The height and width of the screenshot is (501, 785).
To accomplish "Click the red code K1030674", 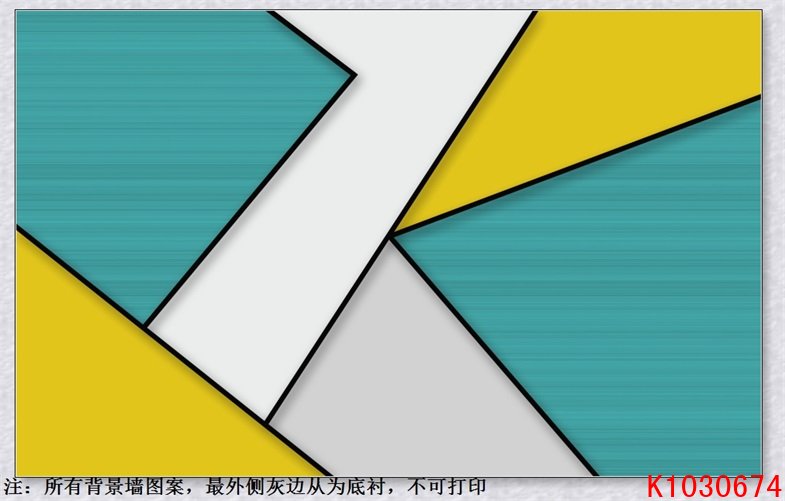I will 714,487.
